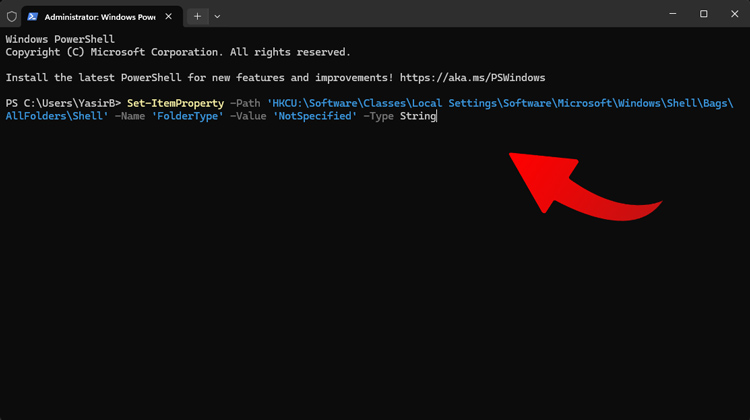Click the -Name parameter text

[x=130, y=116]
